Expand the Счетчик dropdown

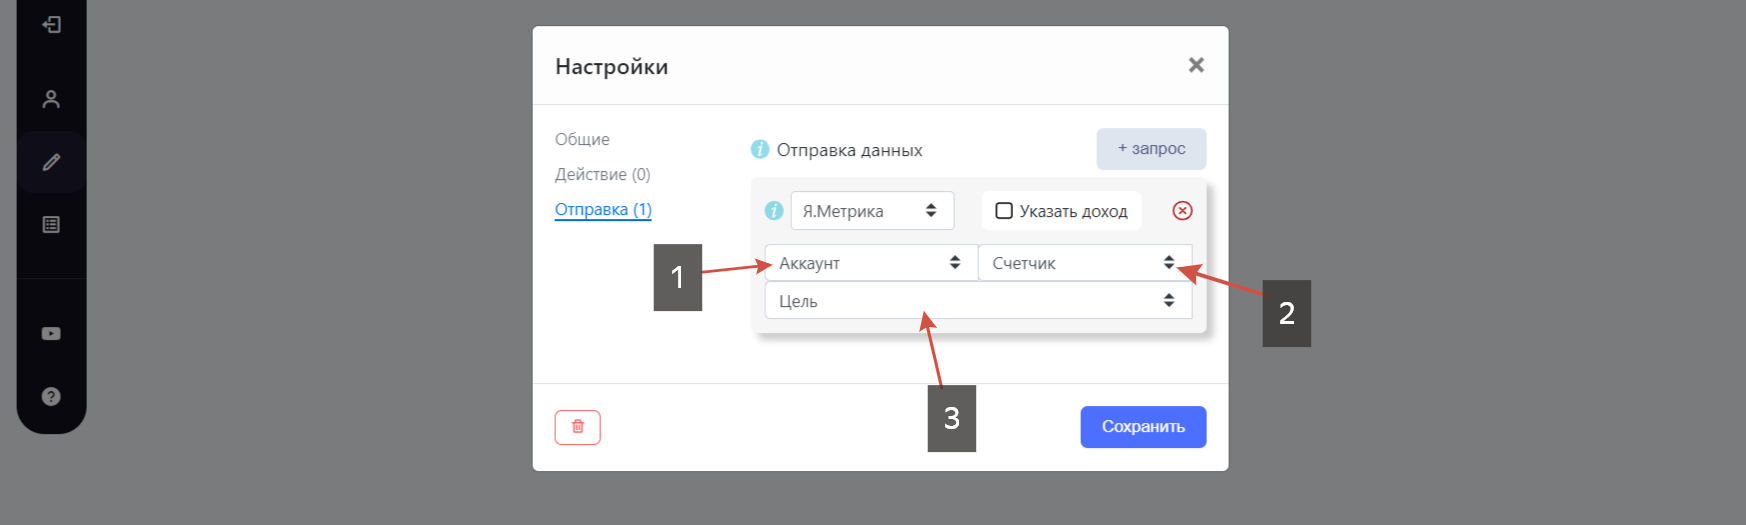click(1085, 263)
